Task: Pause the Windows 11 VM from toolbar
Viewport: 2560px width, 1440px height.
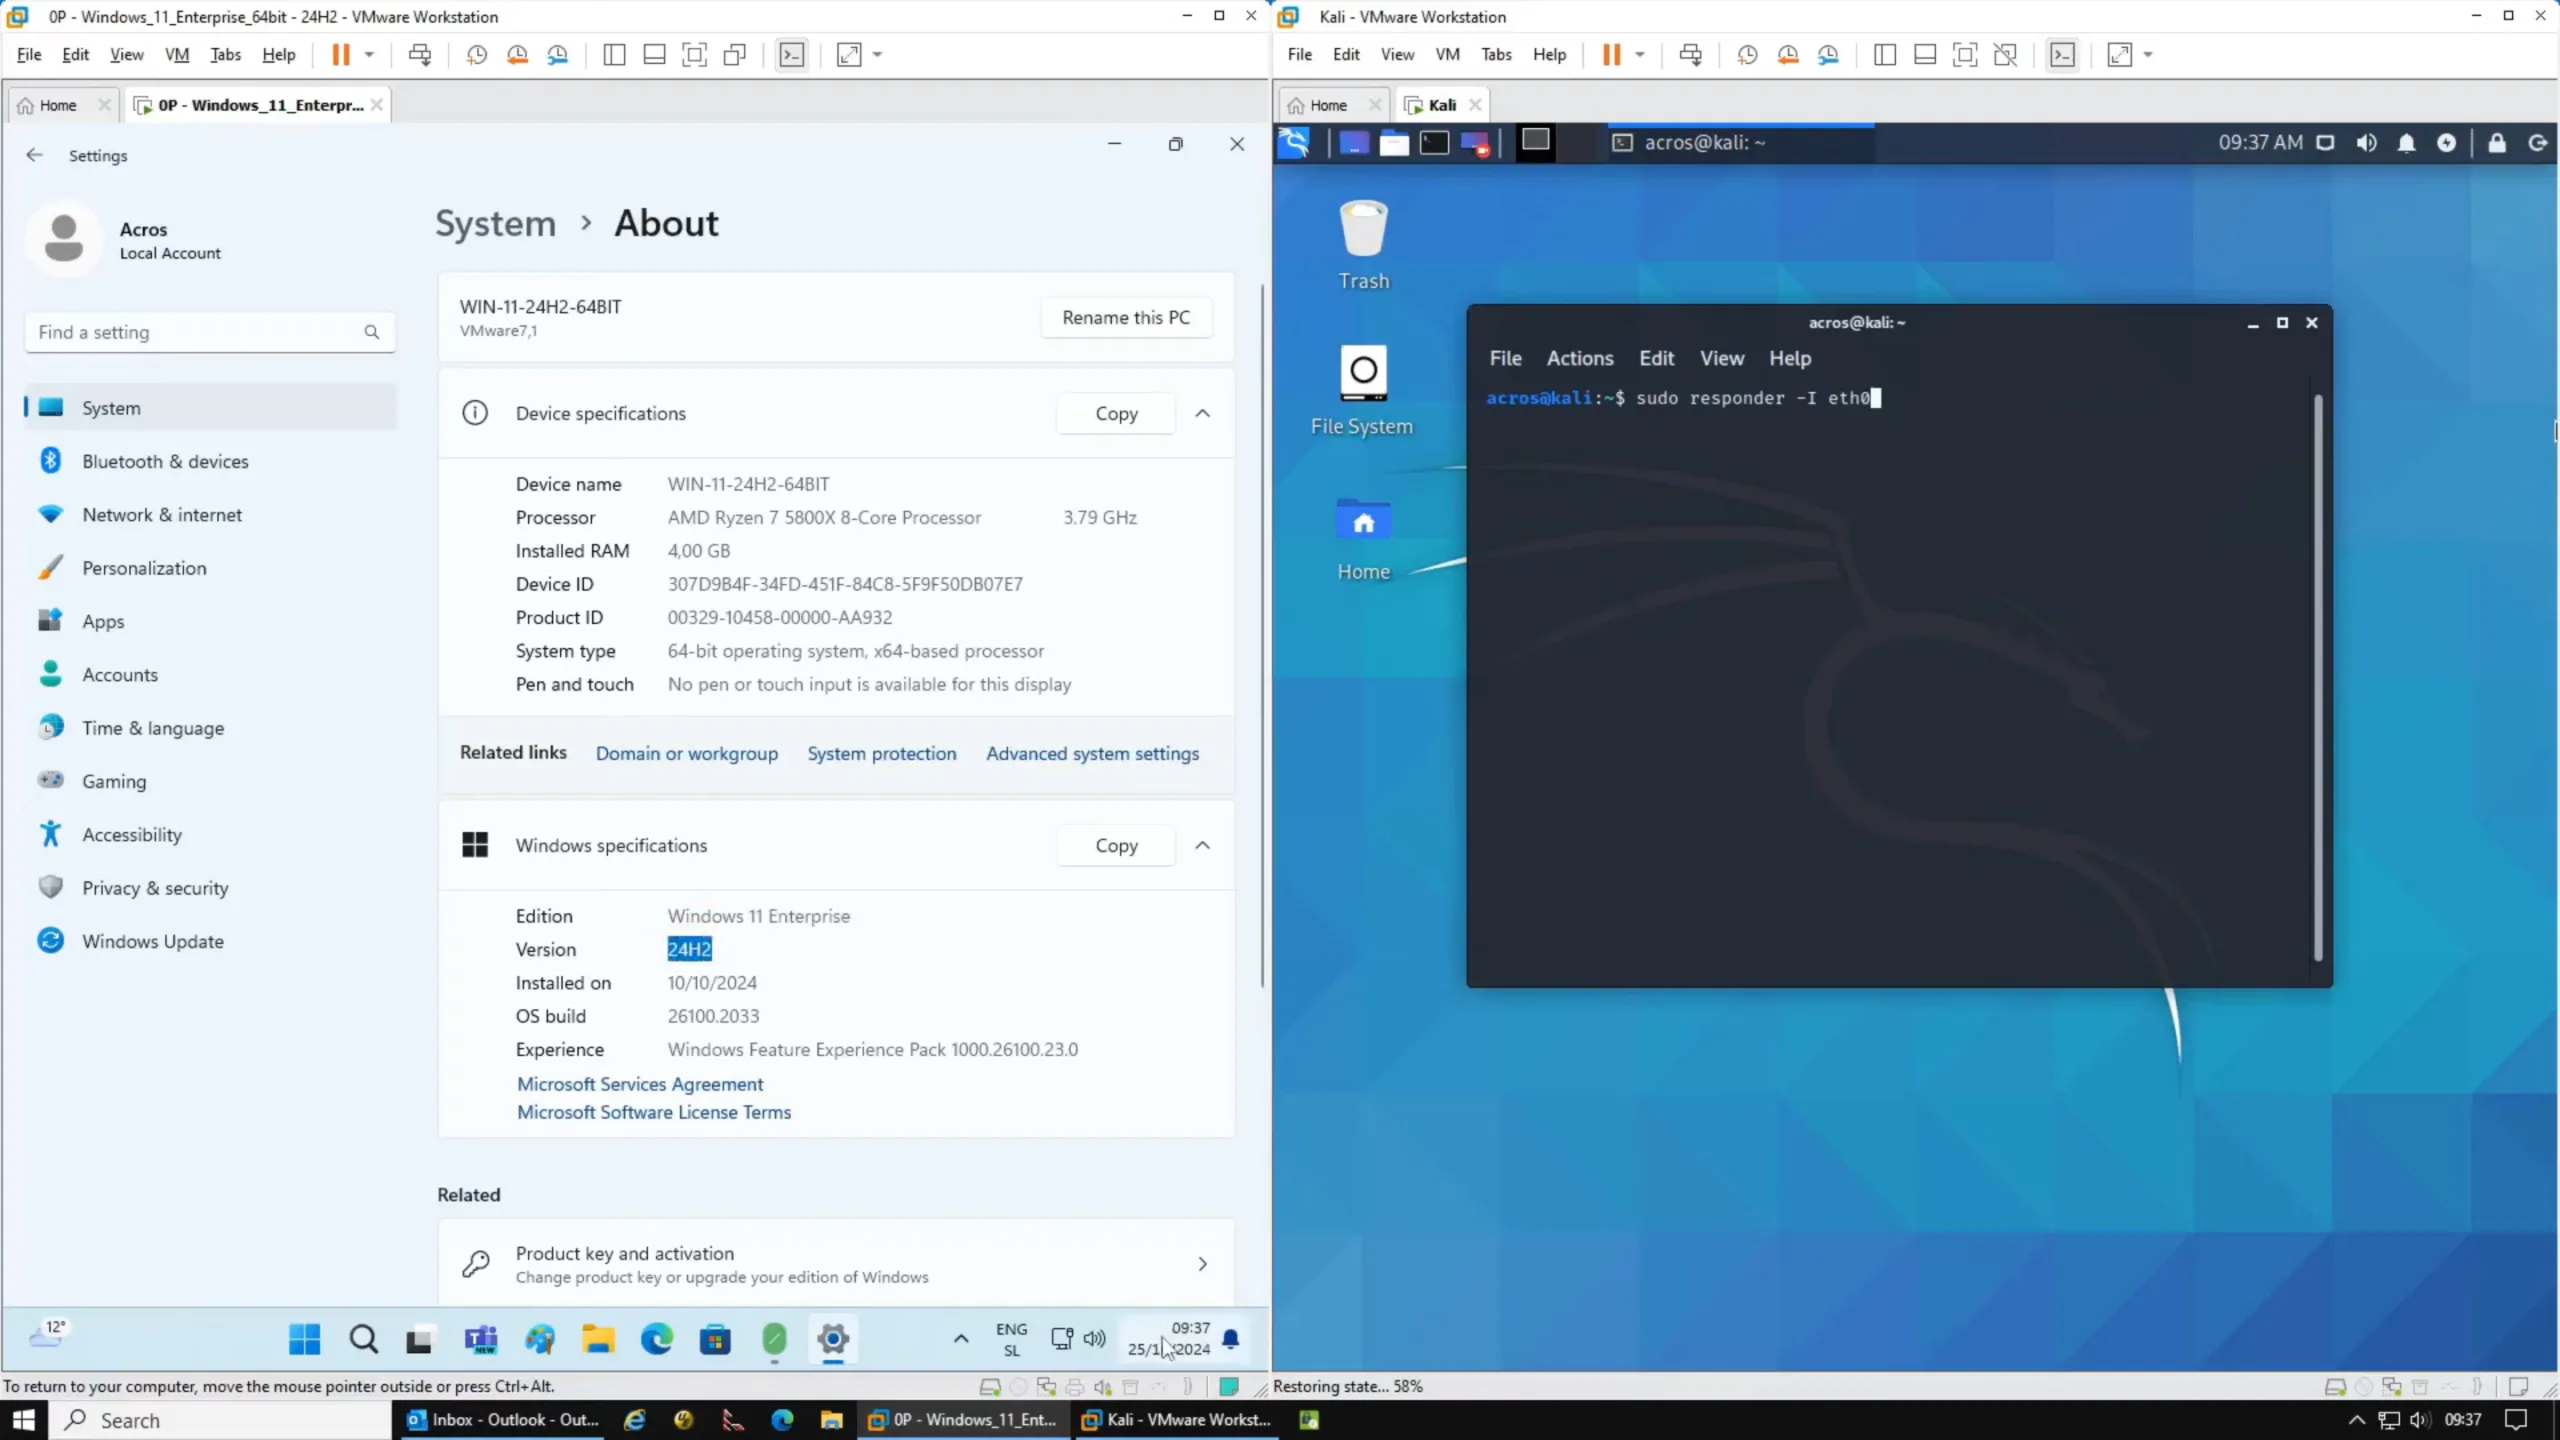Action: pos(341,55)
